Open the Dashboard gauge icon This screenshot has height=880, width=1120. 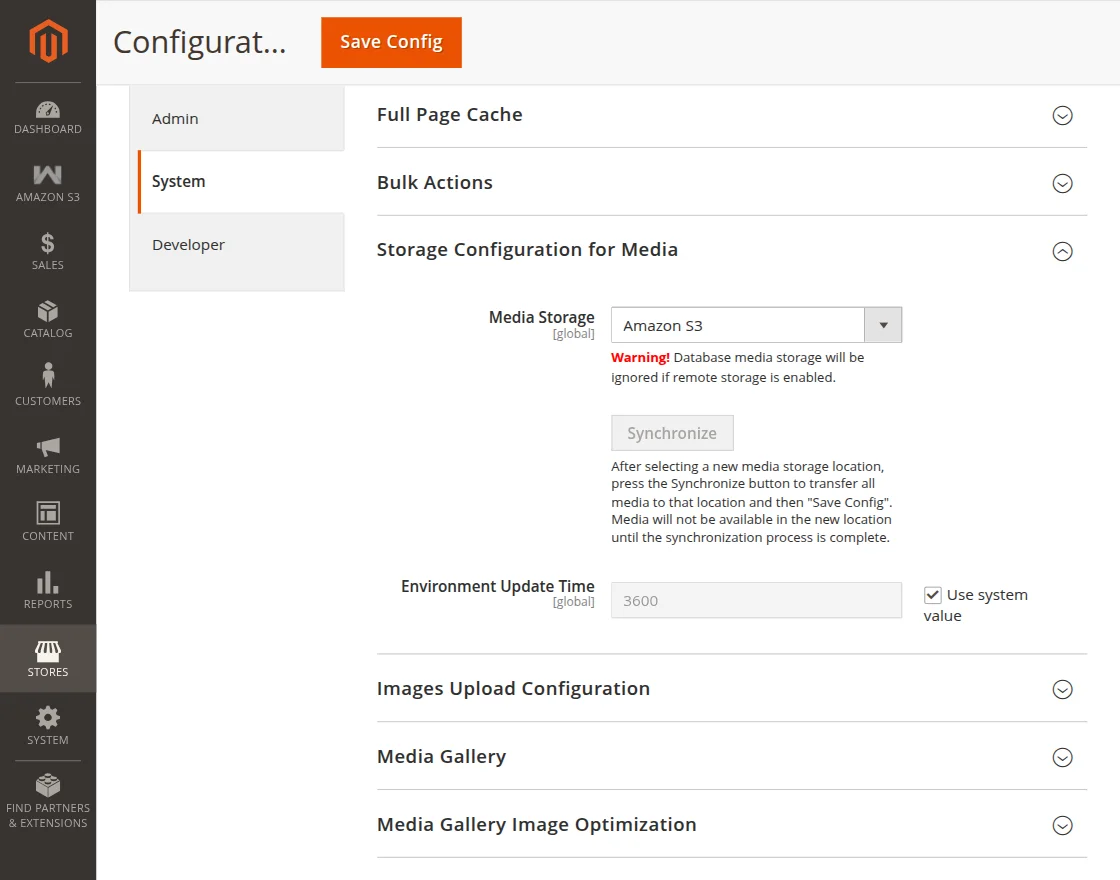[48, 110]
